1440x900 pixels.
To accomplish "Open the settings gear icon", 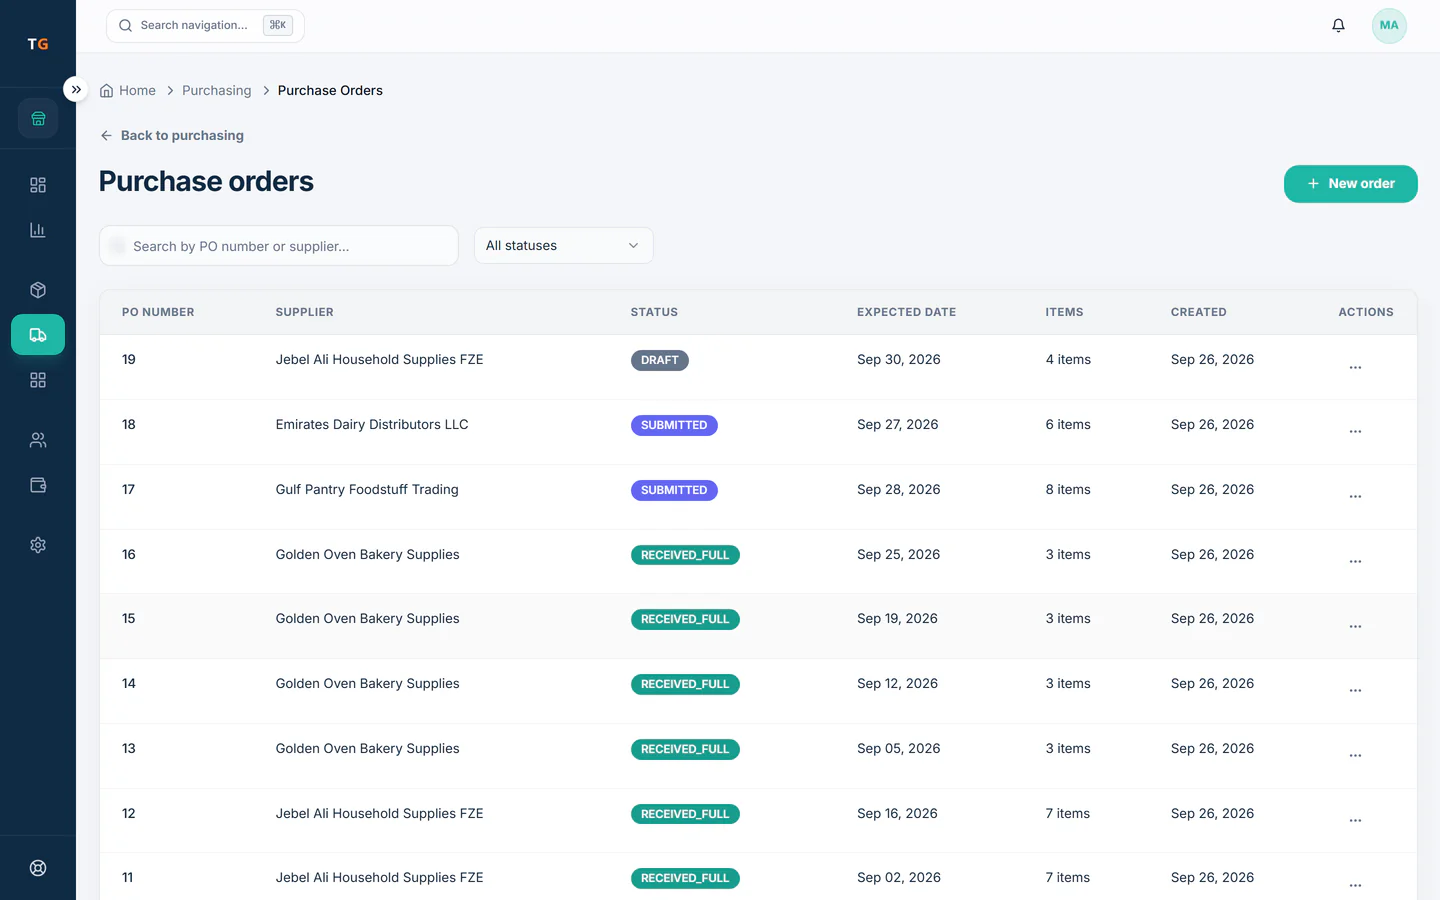I will point(38,545).
